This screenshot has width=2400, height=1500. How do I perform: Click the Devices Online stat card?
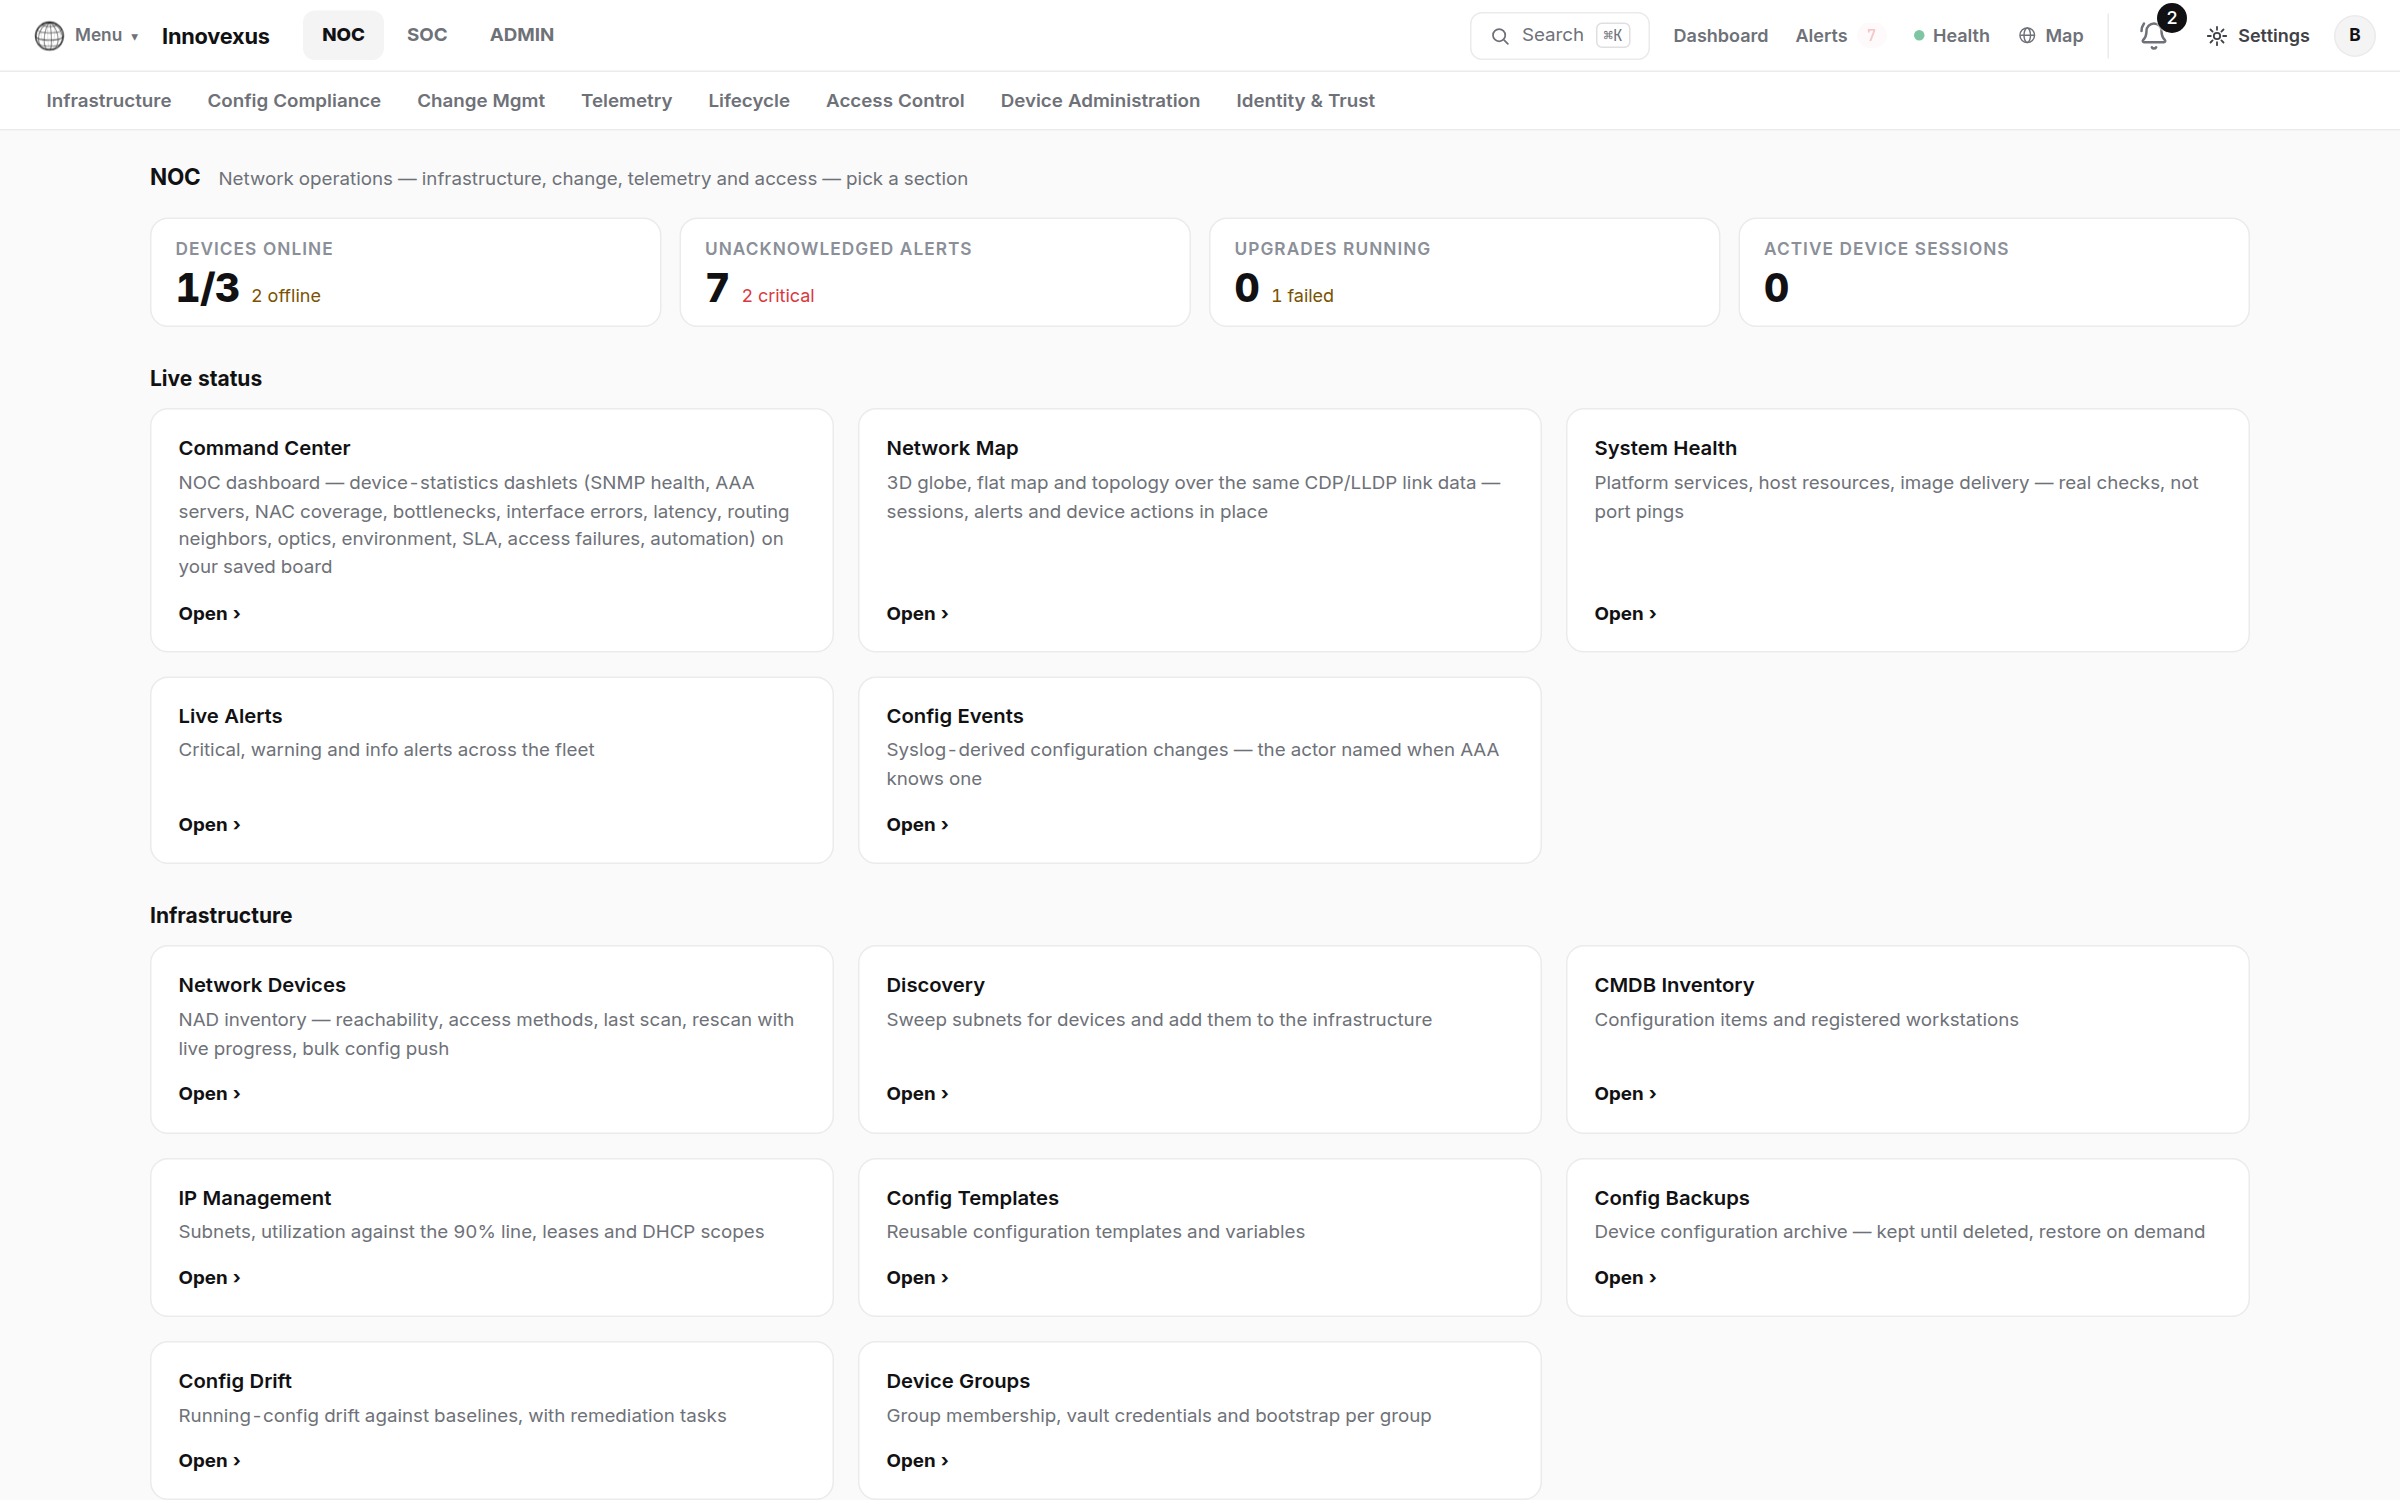pyautogui.click(x=405, y=272)
